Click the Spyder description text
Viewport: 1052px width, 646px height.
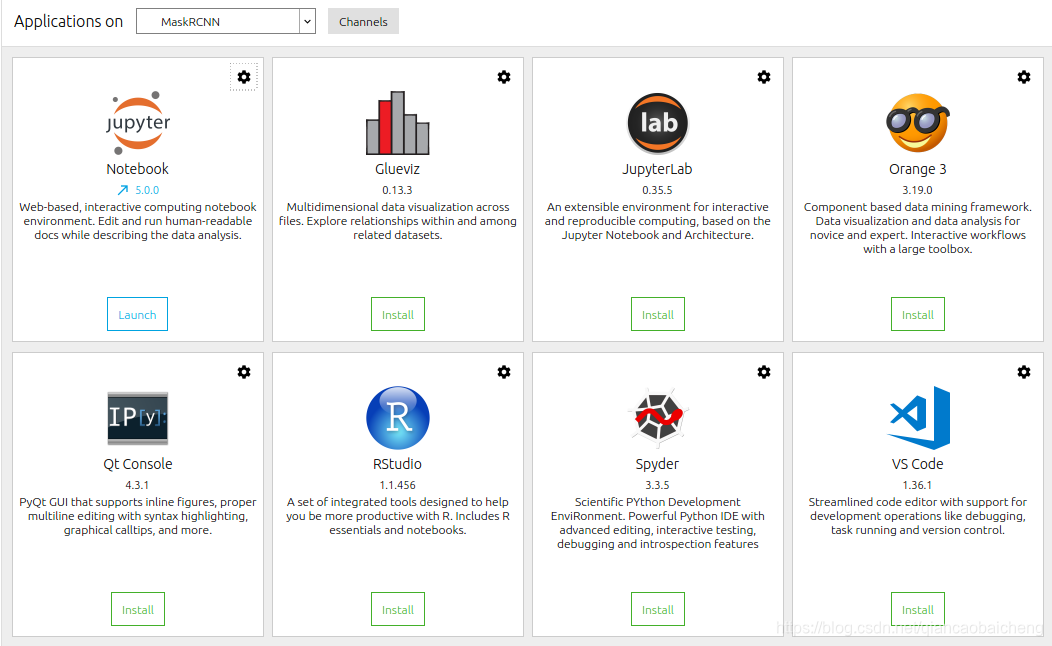coord(658,523)
